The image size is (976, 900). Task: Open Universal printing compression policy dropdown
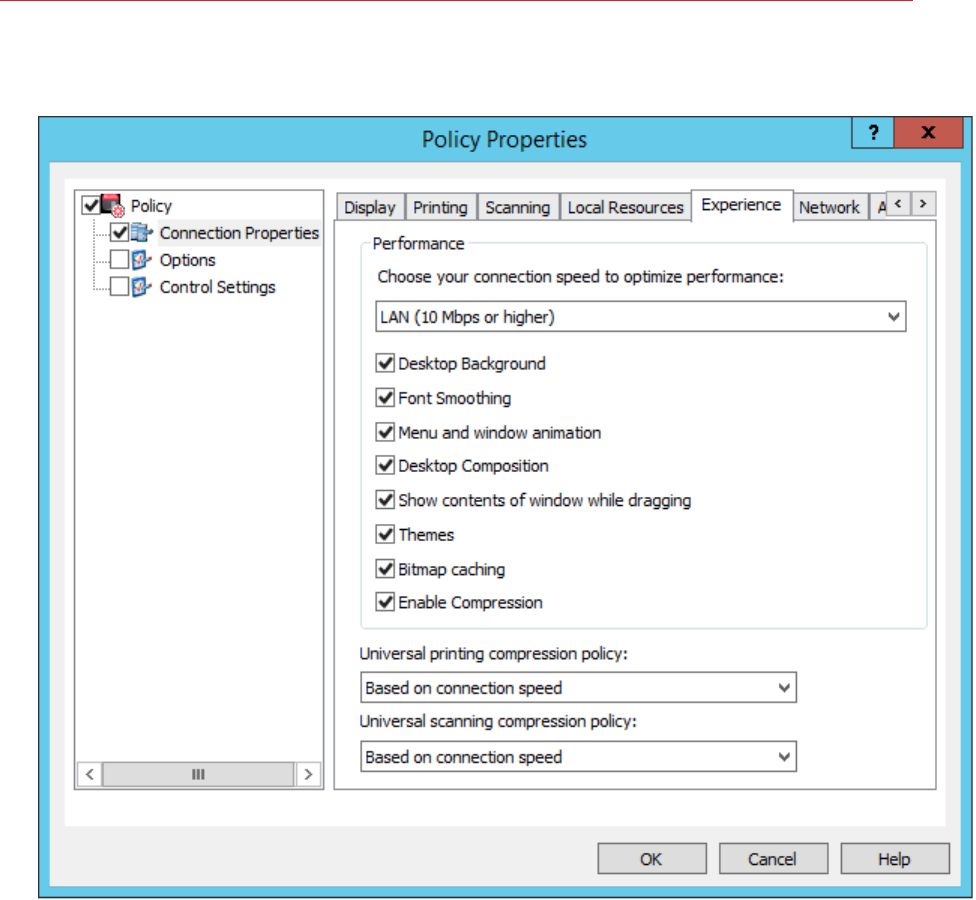point(578,688)
